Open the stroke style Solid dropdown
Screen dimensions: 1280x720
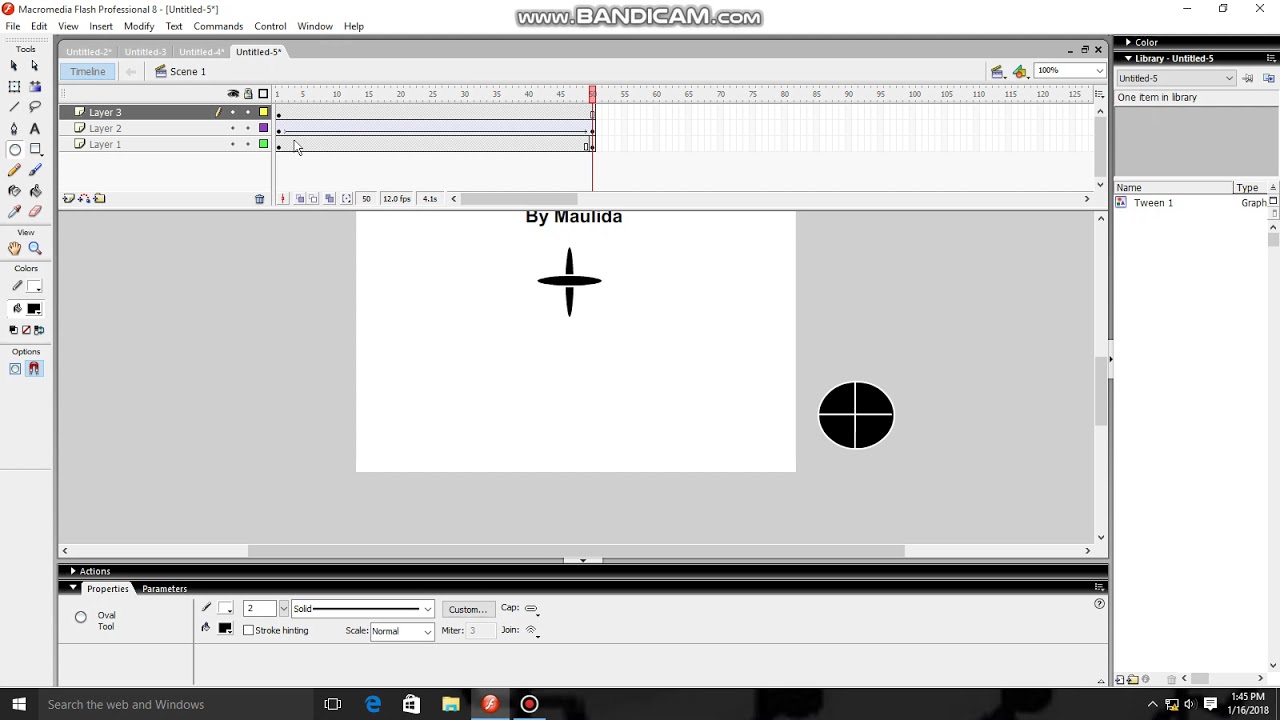[x=363, y=609]
